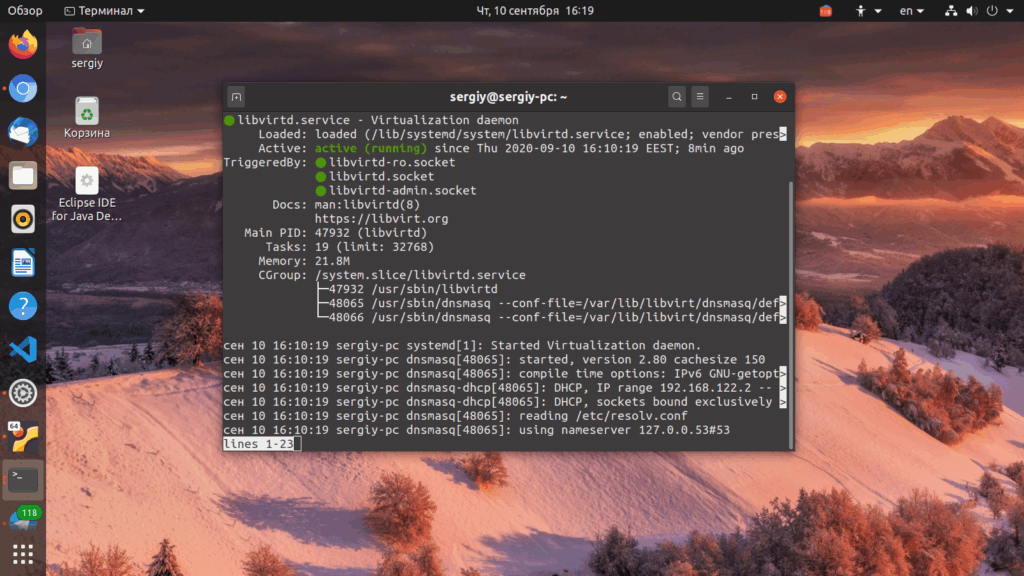Click '/system.slice/libvirtd.service' CGroup text
This screenshot has width=1024, height=576.
tap(420, 275)
